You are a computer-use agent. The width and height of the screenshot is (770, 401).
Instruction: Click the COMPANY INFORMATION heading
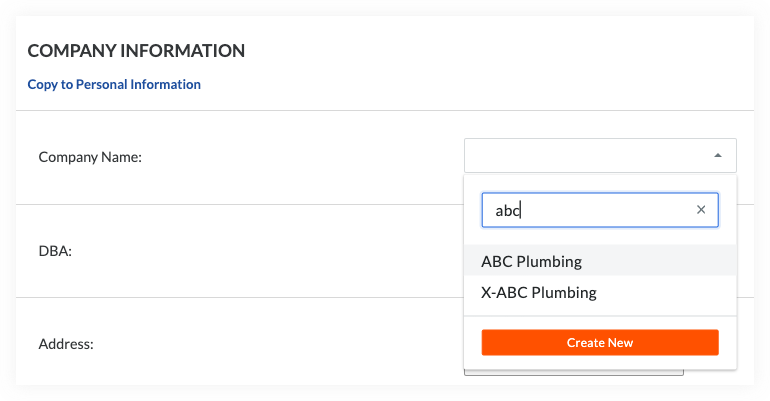(x=136, y=50)
